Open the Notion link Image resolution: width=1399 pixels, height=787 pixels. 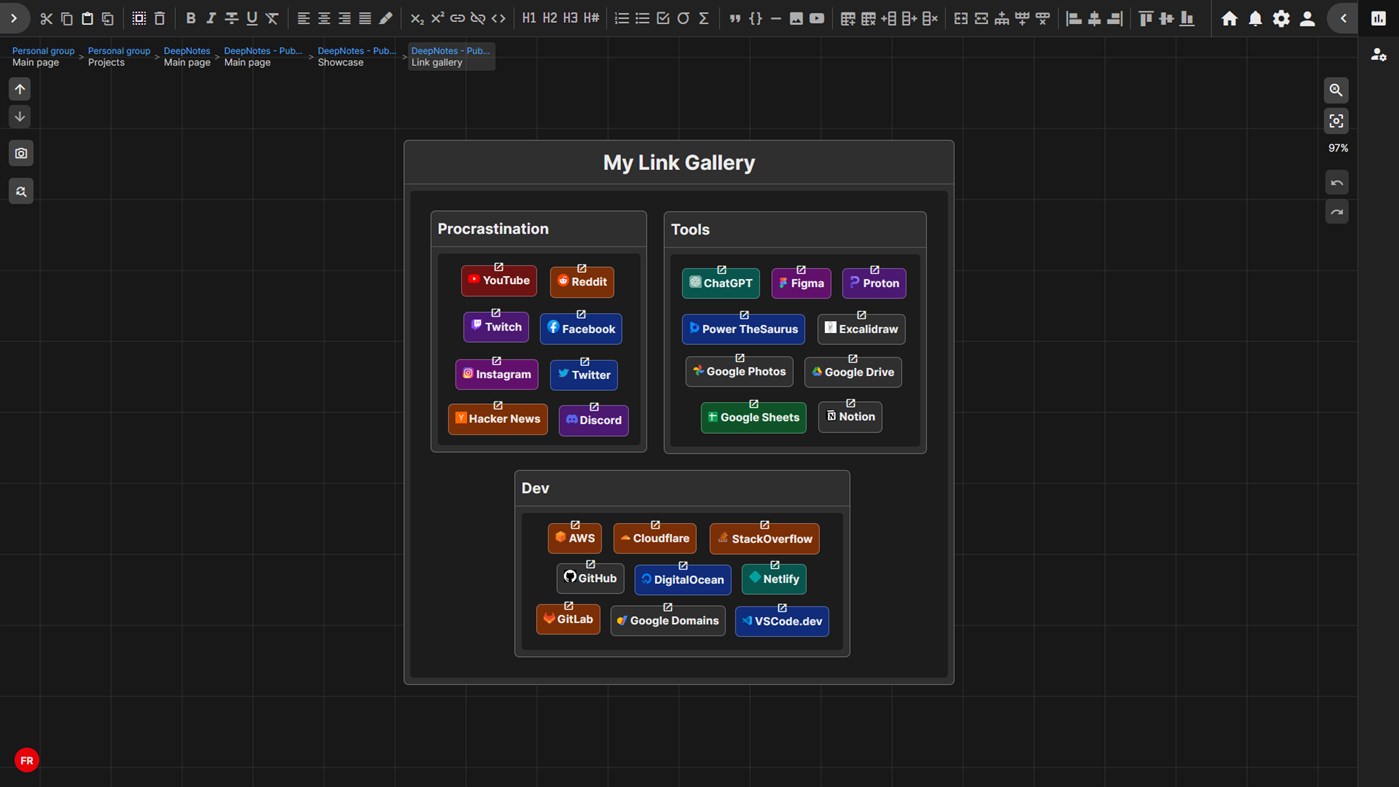tap(849, 417)
